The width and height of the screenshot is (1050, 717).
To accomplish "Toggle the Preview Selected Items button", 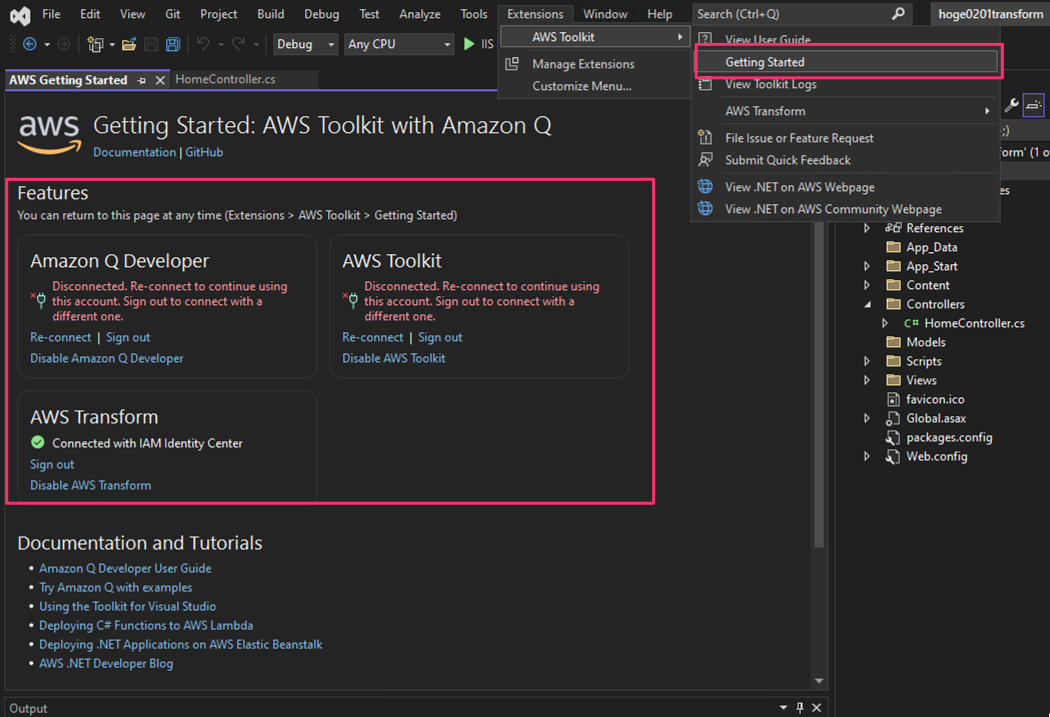I will coord(1034,105).
